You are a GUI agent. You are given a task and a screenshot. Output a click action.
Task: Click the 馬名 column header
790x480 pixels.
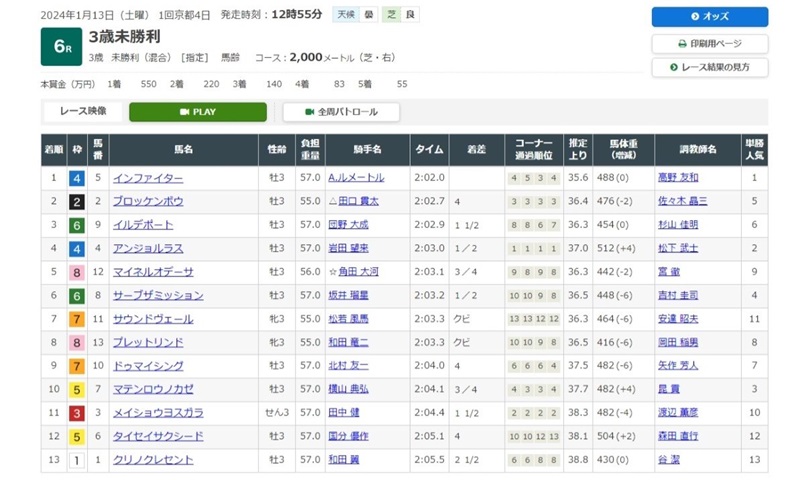[x=183, y=149]
